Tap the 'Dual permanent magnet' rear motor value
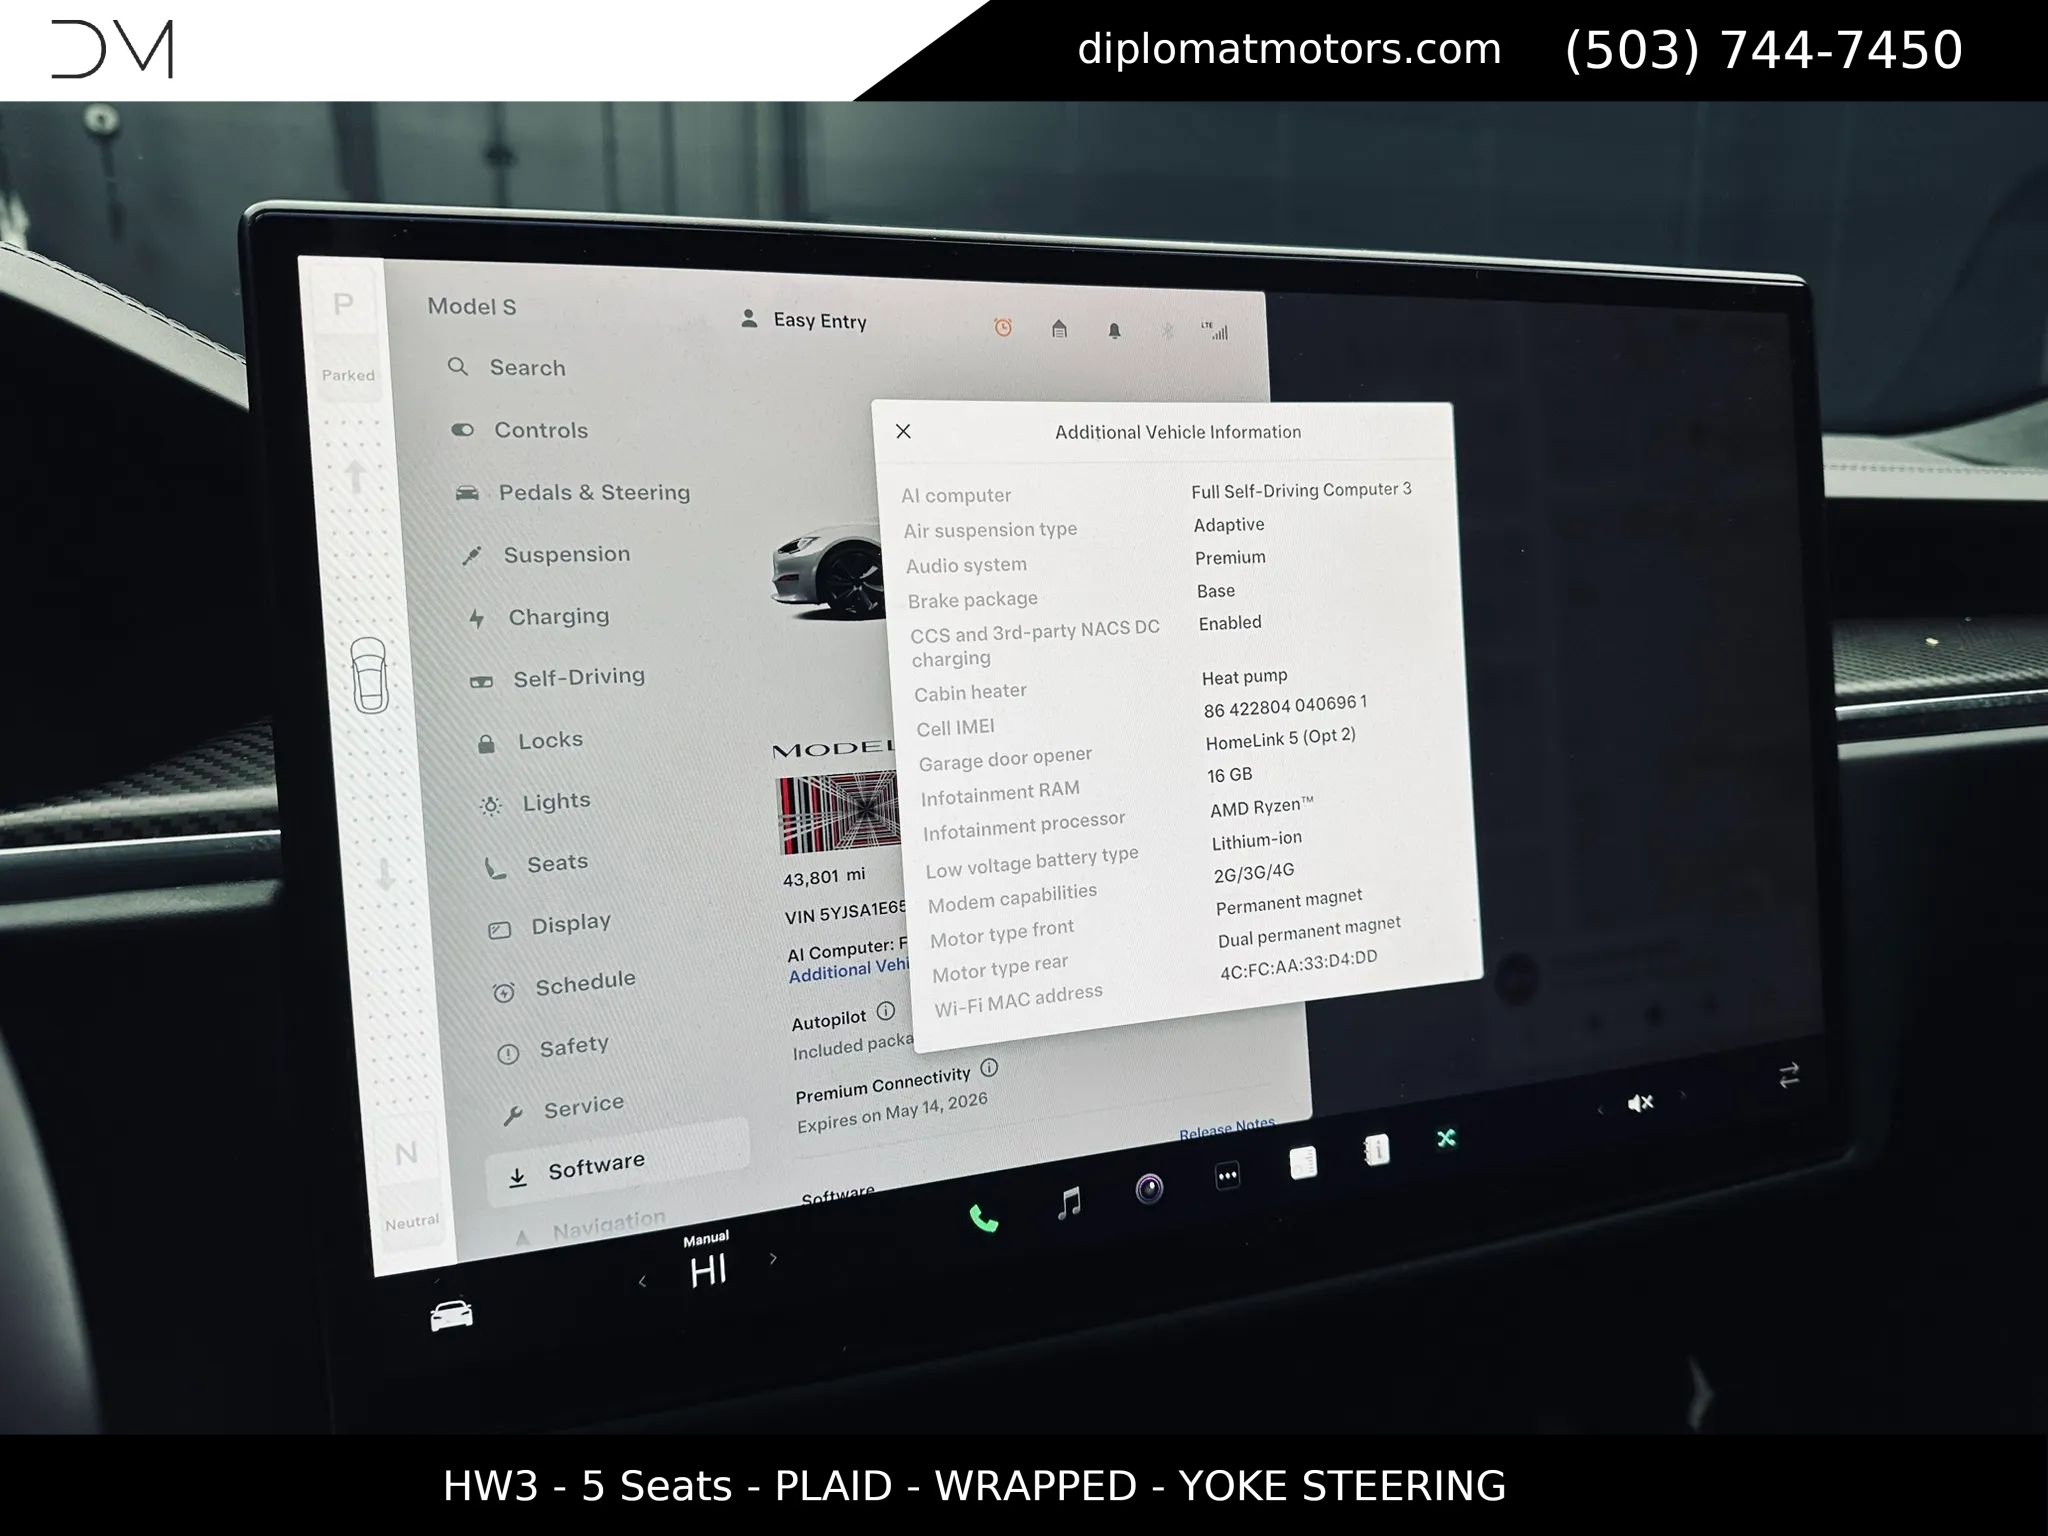 point(1309,931)
